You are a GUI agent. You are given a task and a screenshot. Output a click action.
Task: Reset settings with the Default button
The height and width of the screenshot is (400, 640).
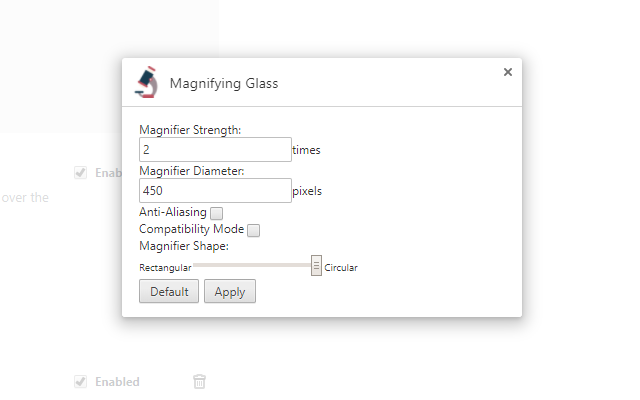tap(169, 291)
